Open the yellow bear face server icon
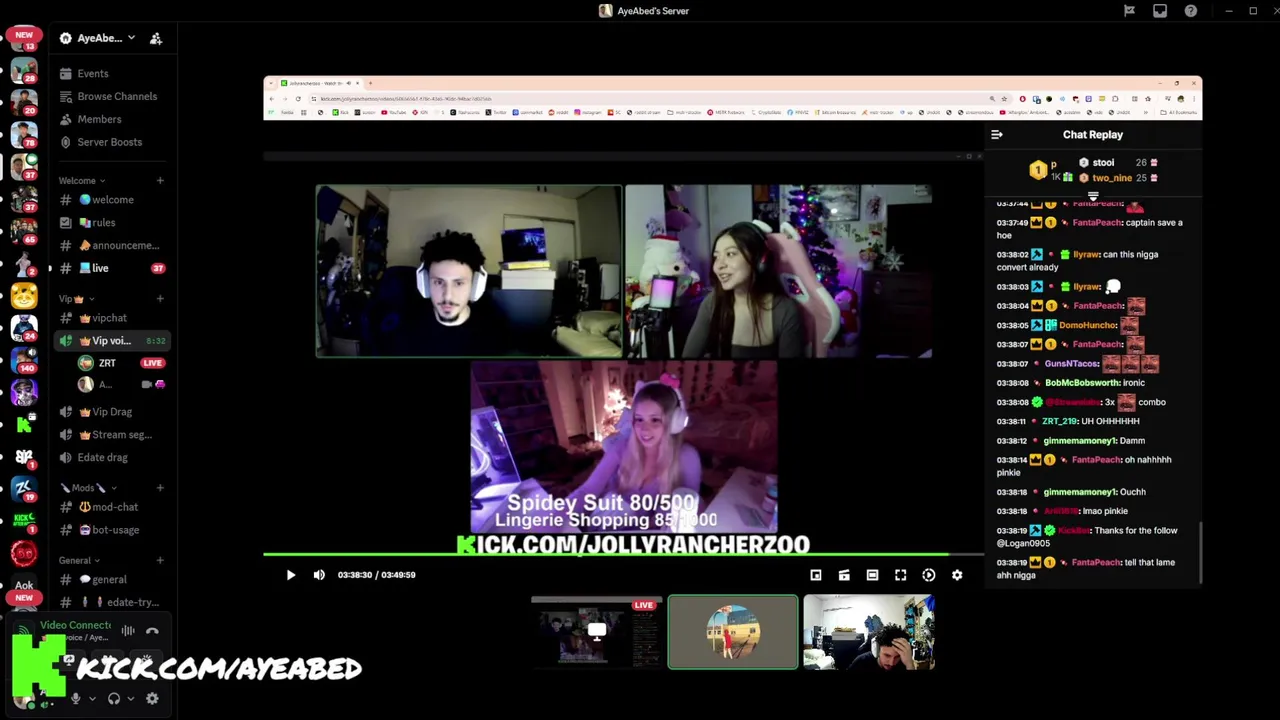Viewport: 1280px width, 720px height. 24,295
